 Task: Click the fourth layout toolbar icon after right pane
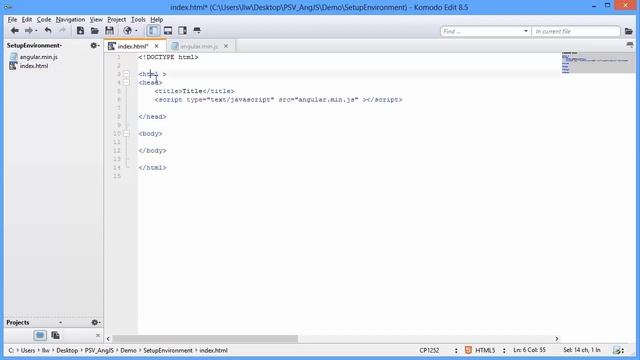pyautogui.click(x=197, y=31)
